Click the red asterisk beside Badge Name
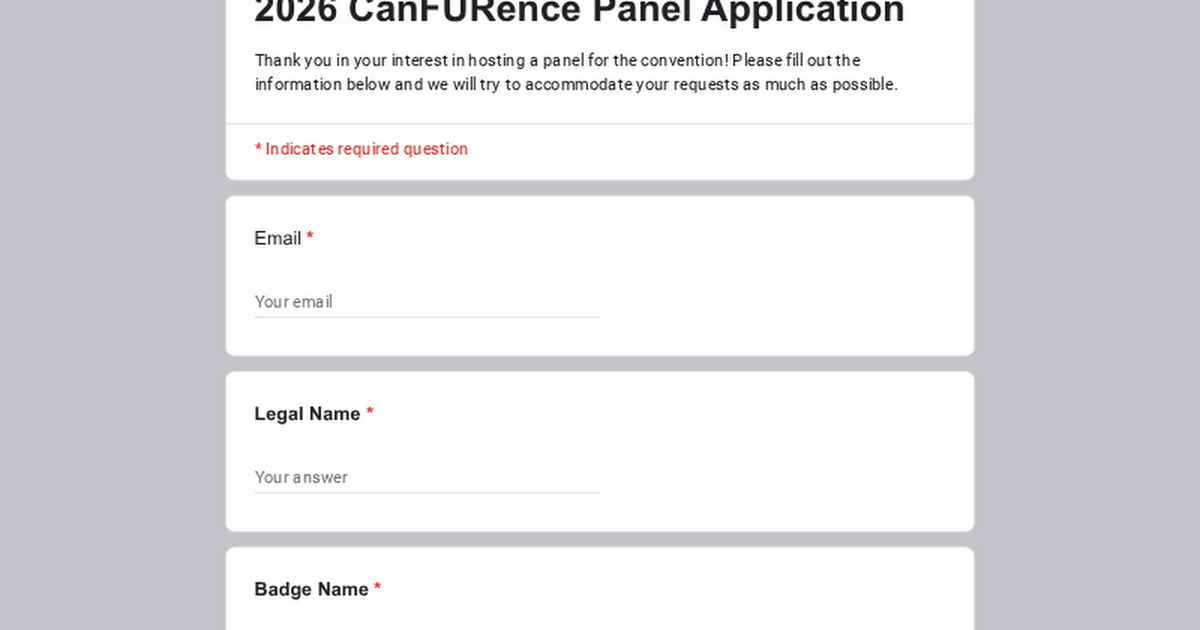Image resolution: width=1200 pixels, height=630 pixels. click(x=378, y=589)
